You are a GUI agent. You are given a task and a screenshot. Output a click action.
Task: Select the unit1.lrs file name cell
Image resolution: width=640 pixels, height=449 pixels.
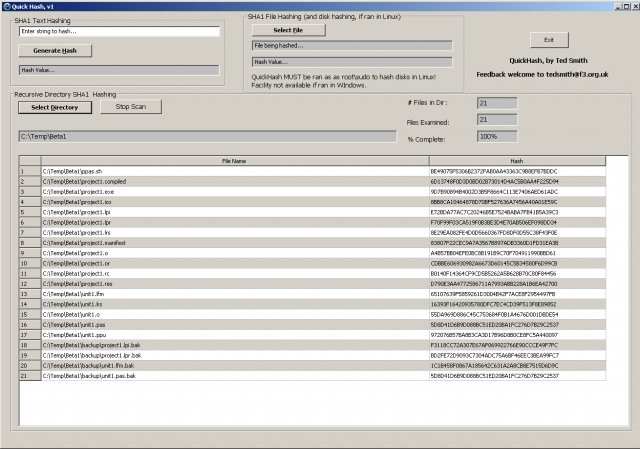(235, 304)
